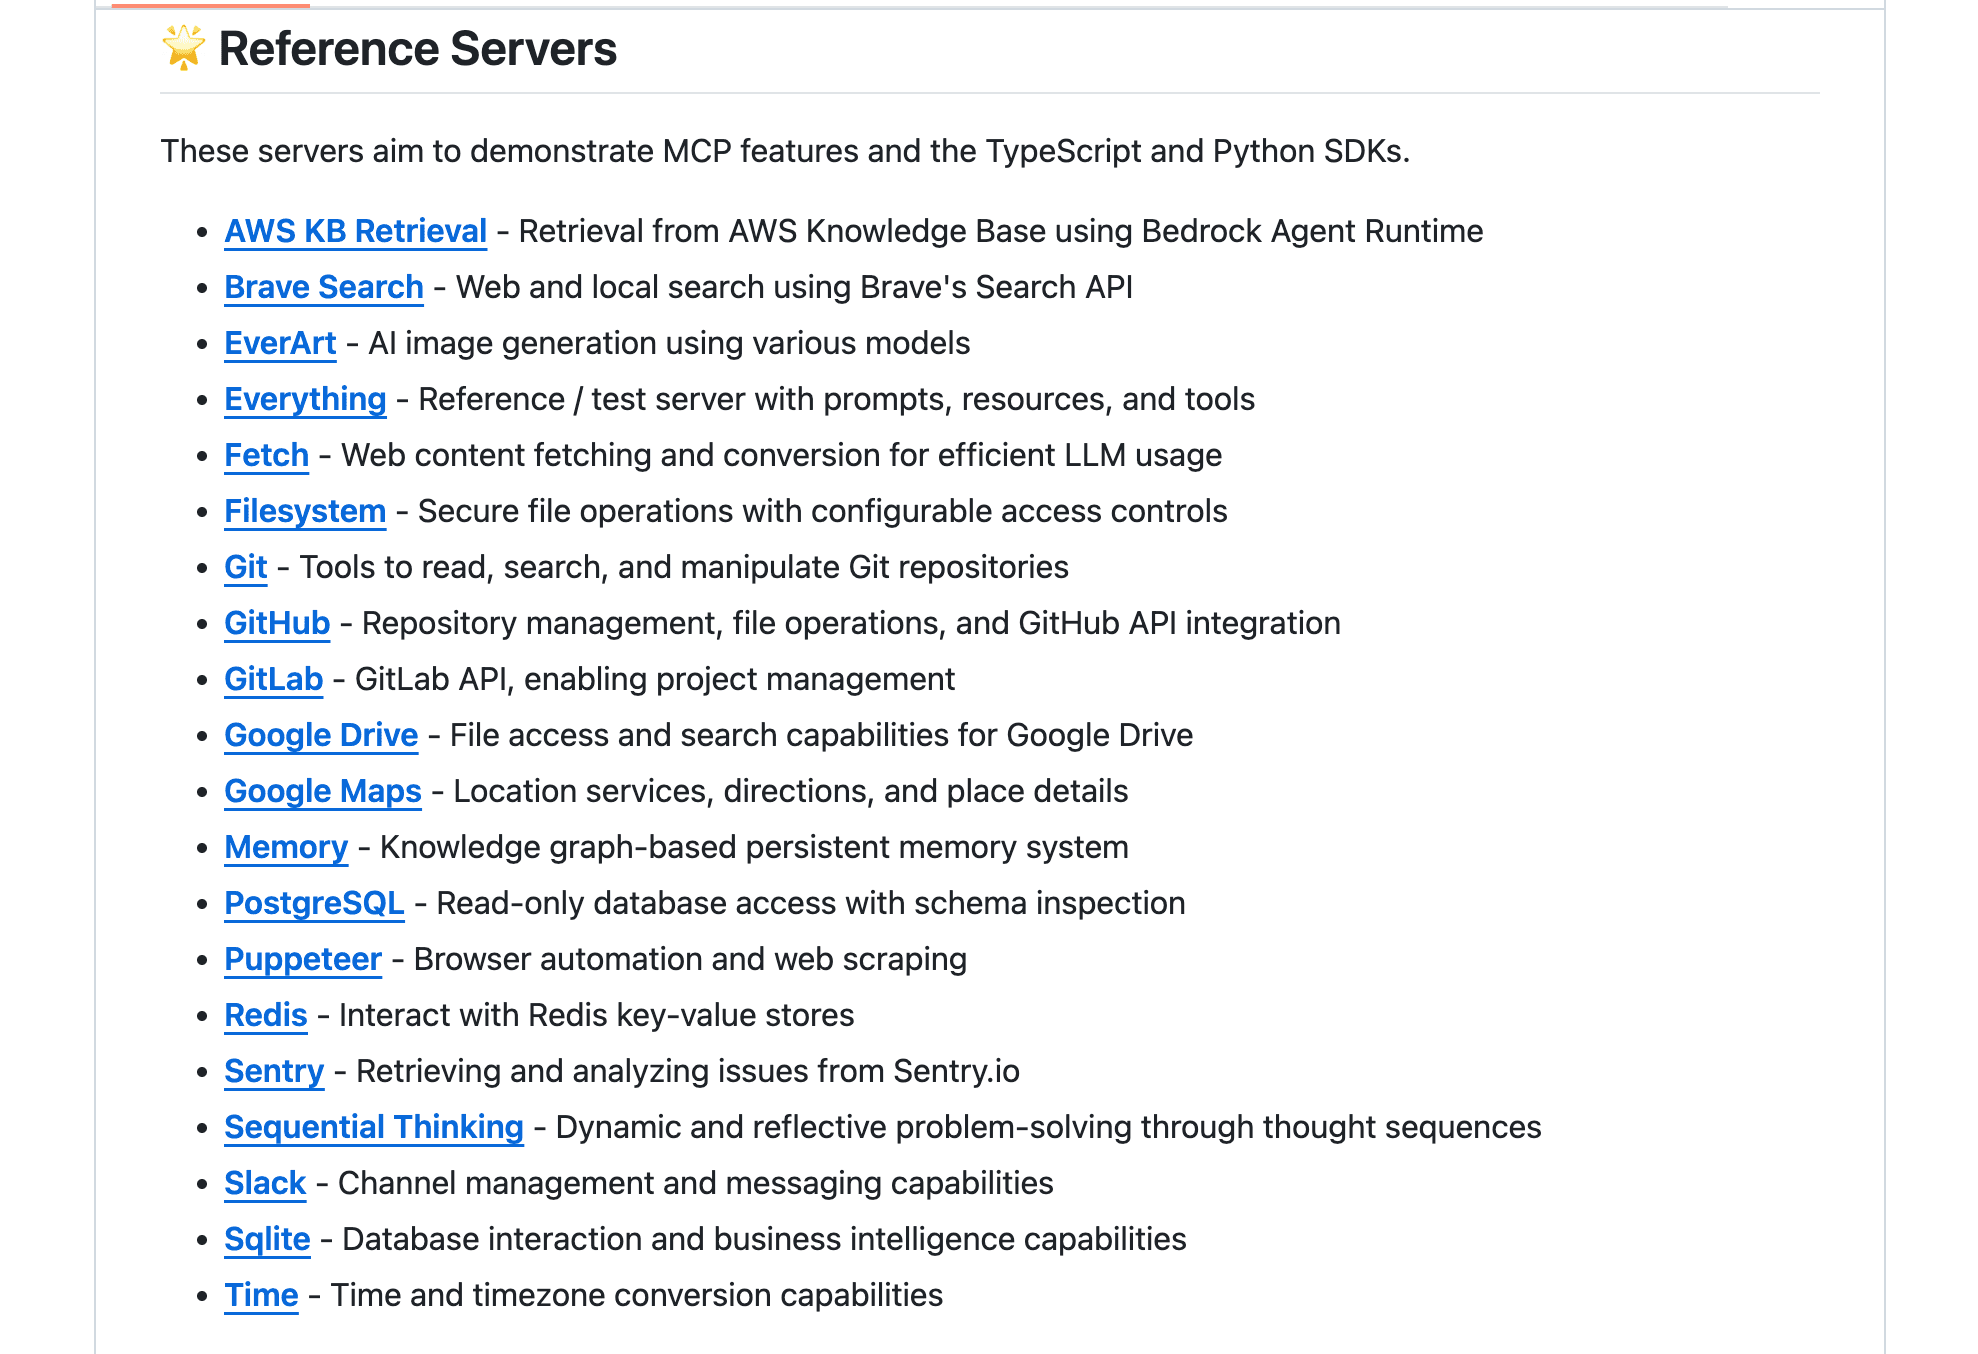1978x1354 pixels.
Task: Open the Memory server link
Action: 286,847
